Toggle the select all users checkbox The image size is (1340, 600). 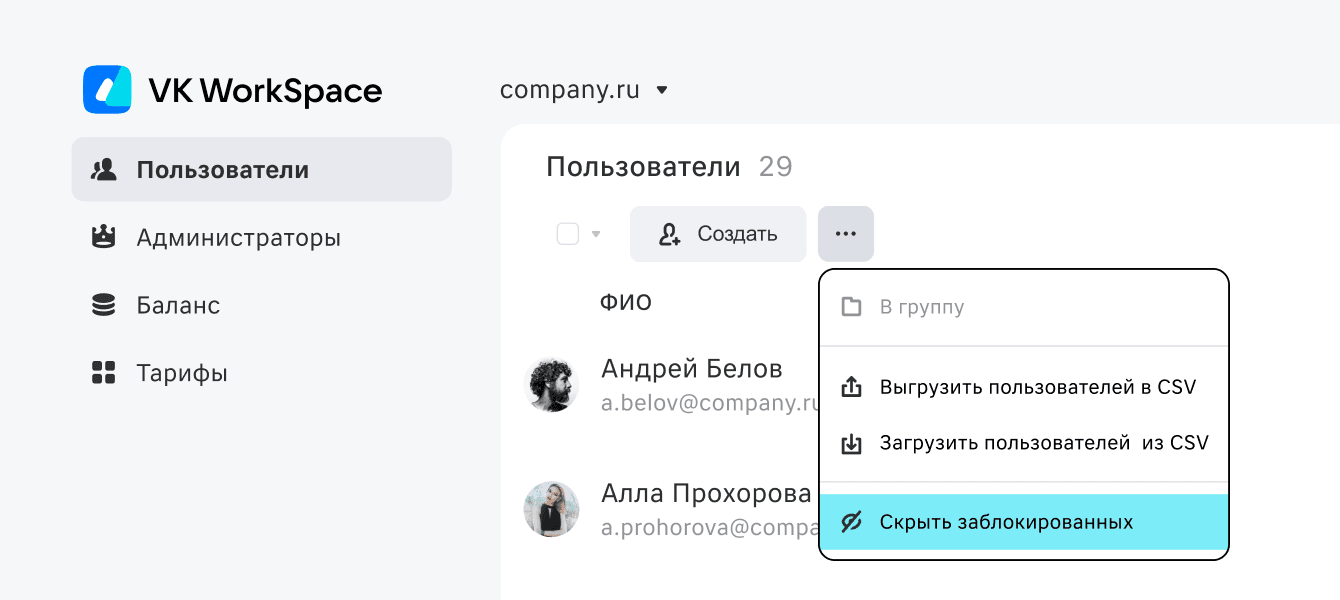coord(568,234)
